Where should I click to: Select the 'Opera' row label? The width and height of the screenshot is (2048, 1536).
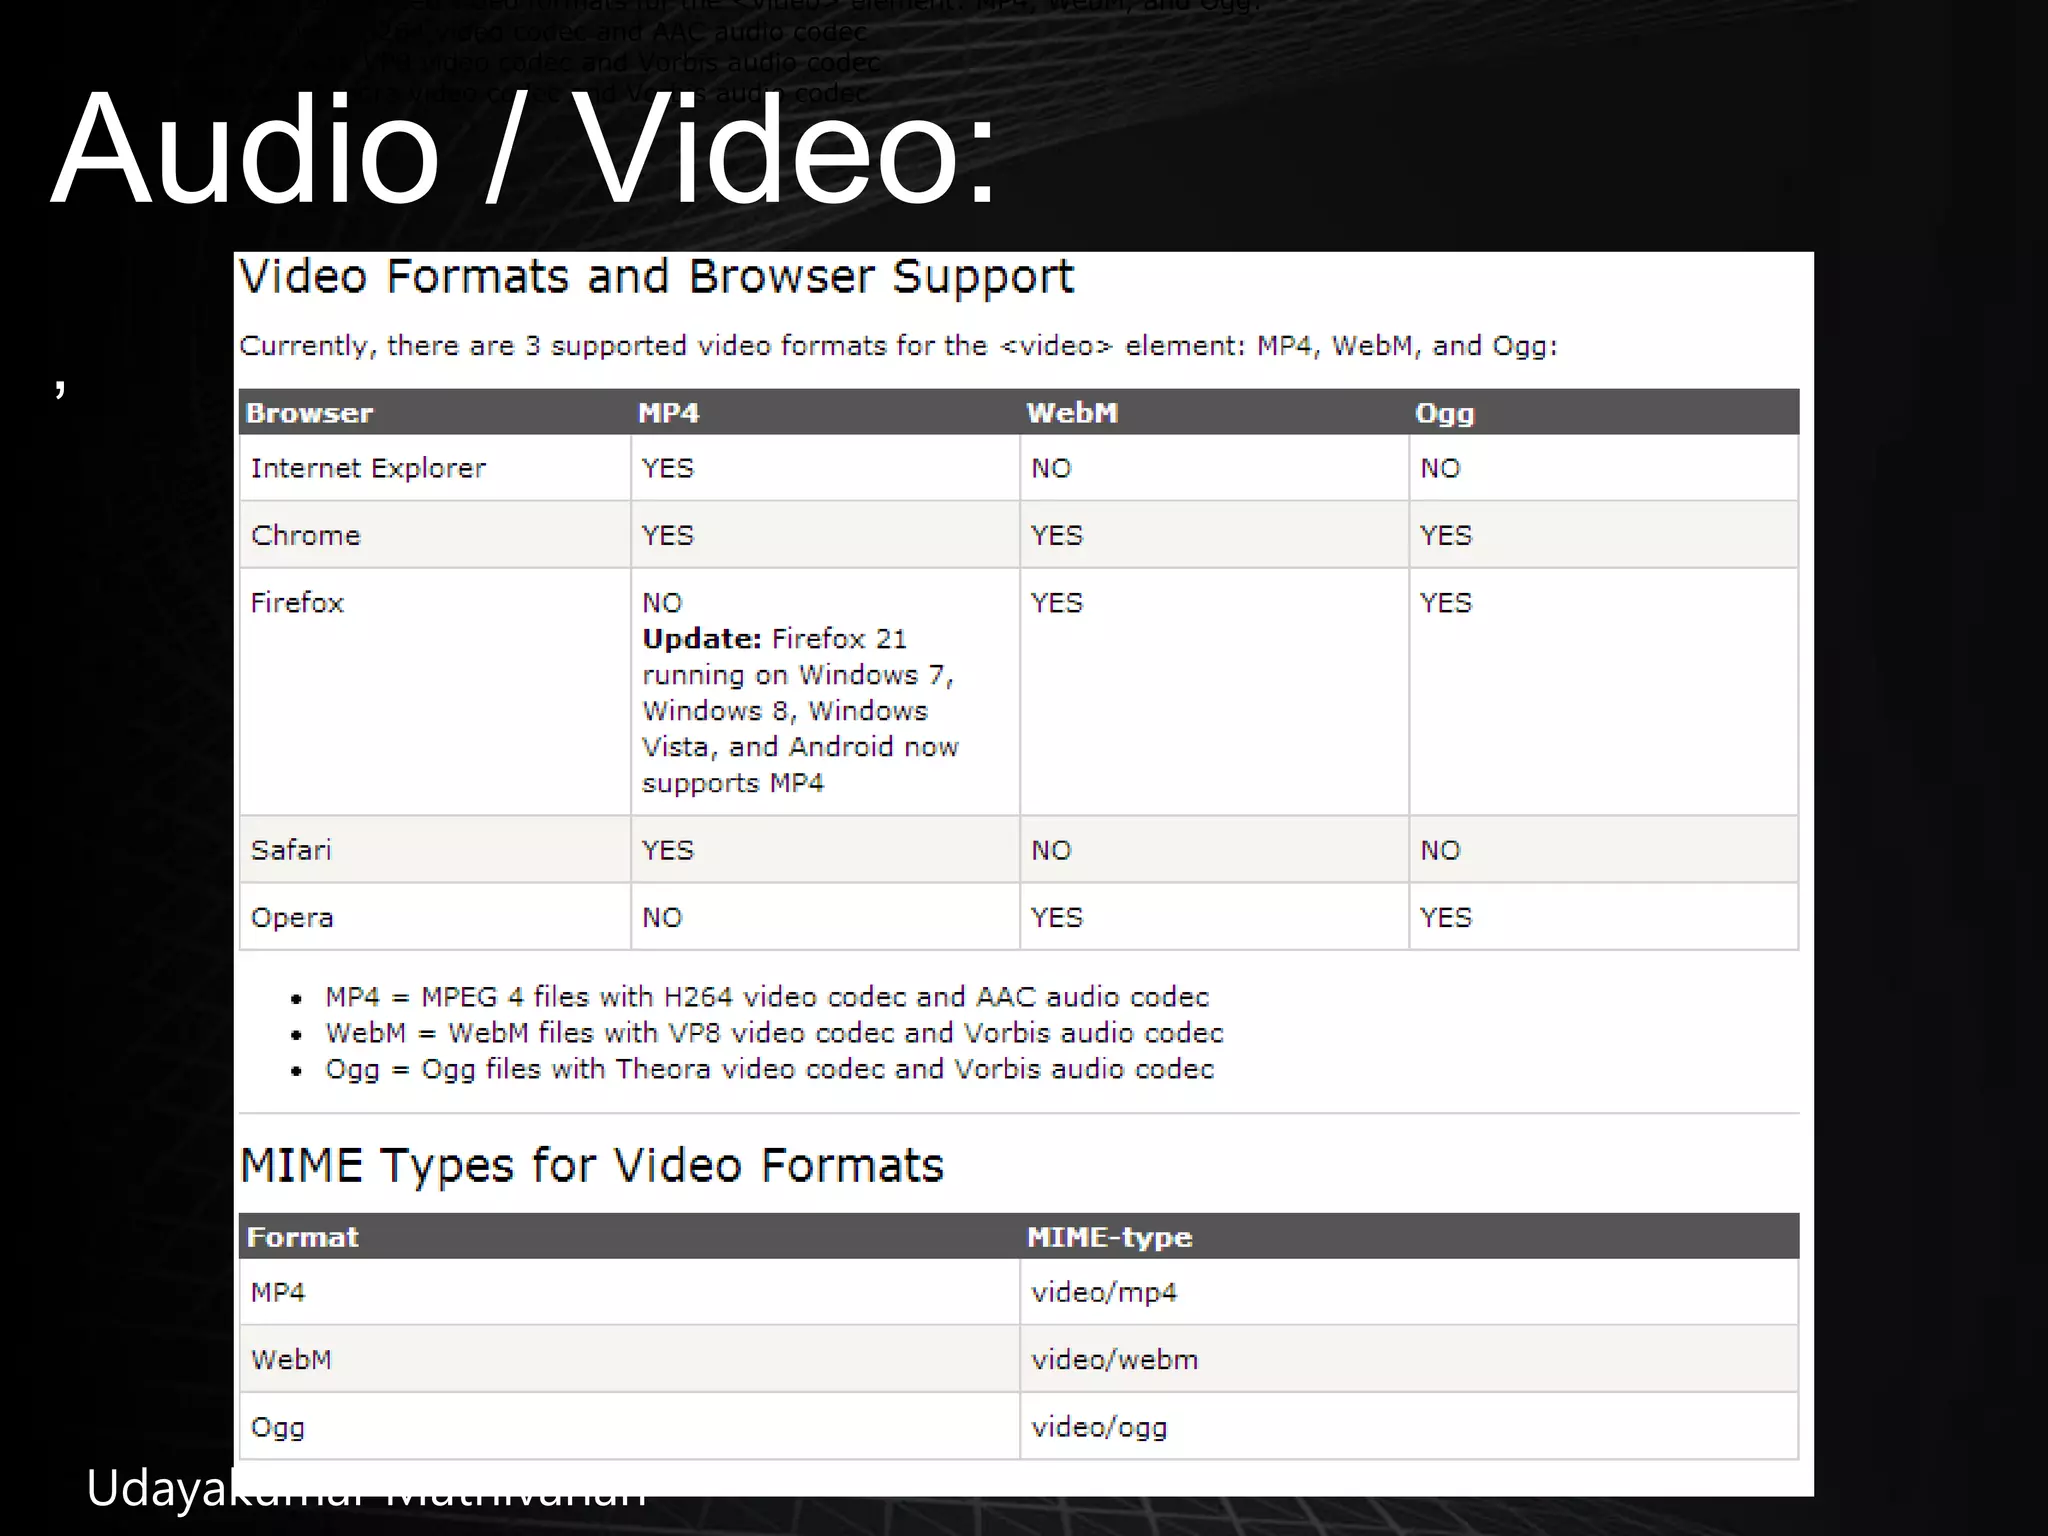pos(292,918)
